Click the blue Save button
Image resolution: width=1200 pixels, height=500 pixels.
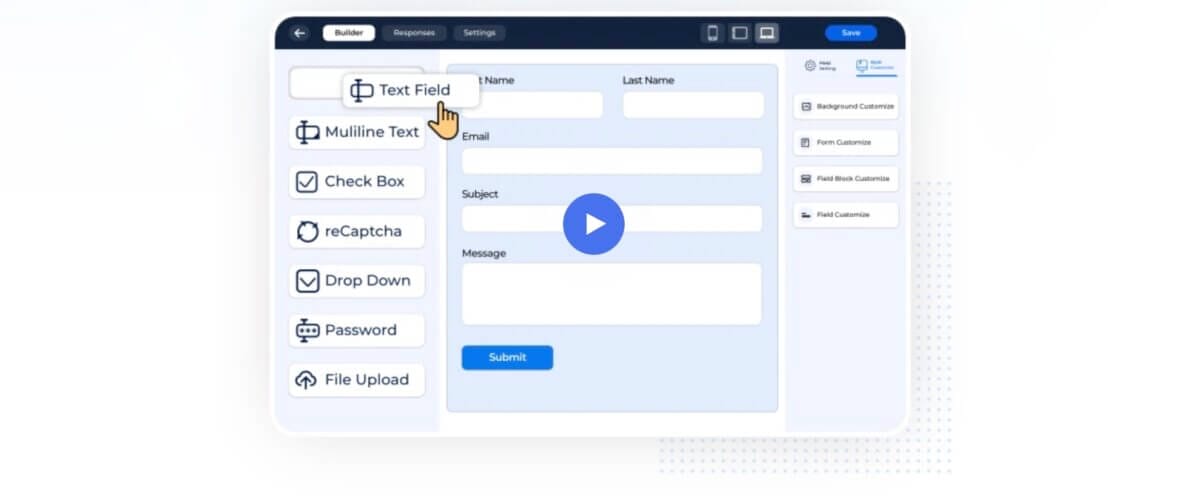tap(851, 33)
